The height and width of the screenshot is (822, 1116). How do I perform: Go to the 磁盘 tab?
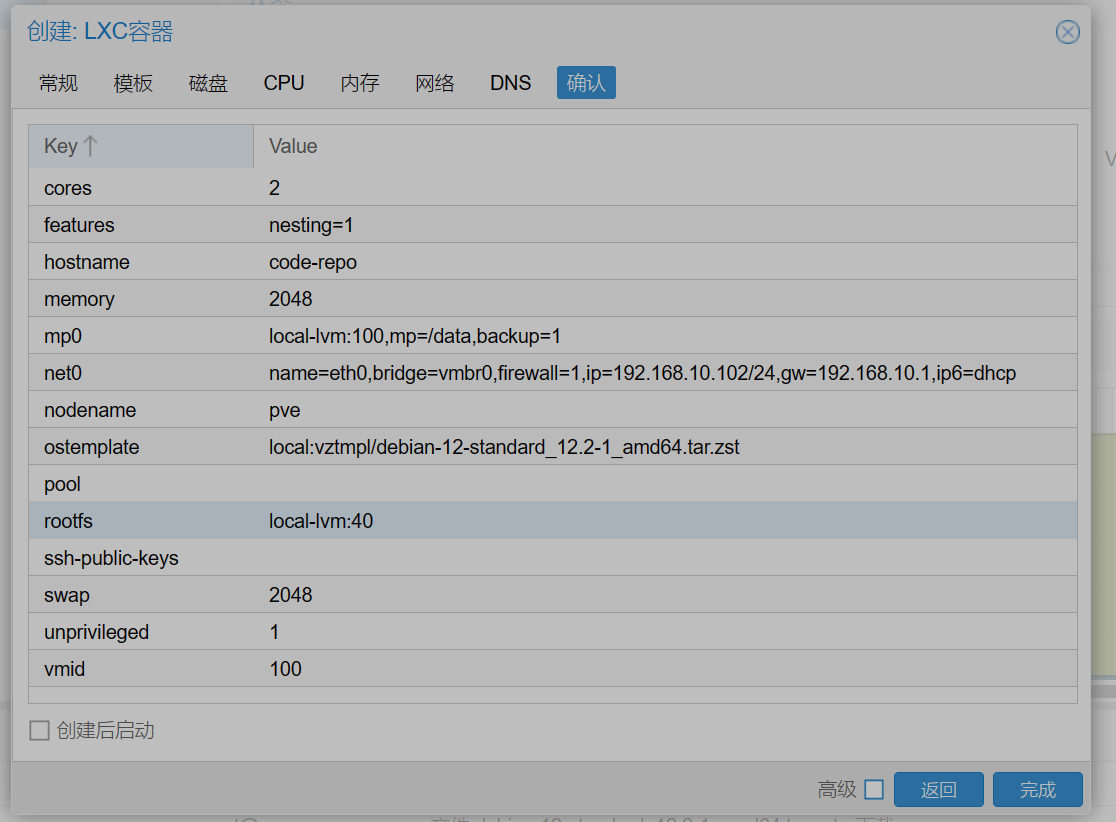pyautogui.click(x=208, y=83)
